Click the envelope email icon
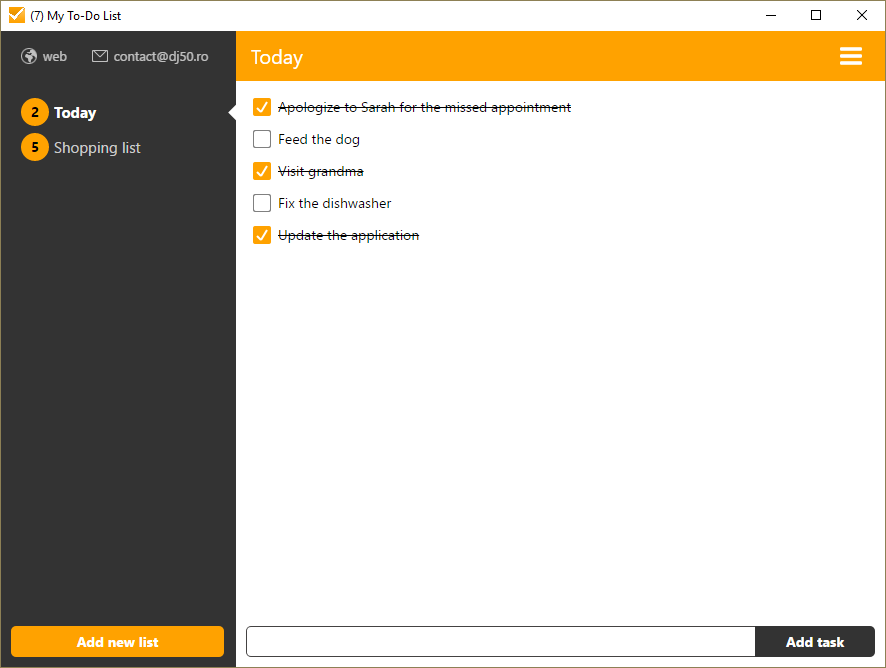Image resolution: width=886 pixels, height=668 pixels. 100,57
